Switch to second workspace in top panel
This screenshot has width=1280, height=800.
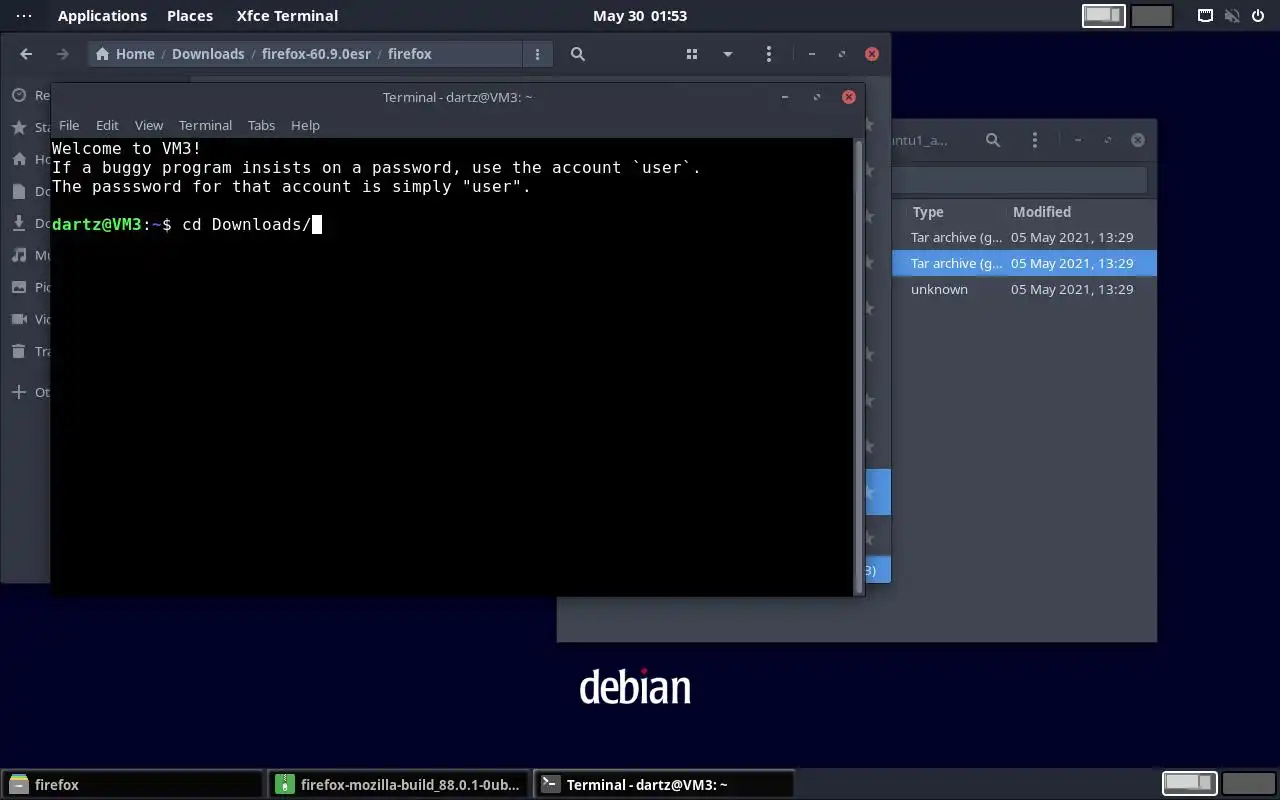1152,16
